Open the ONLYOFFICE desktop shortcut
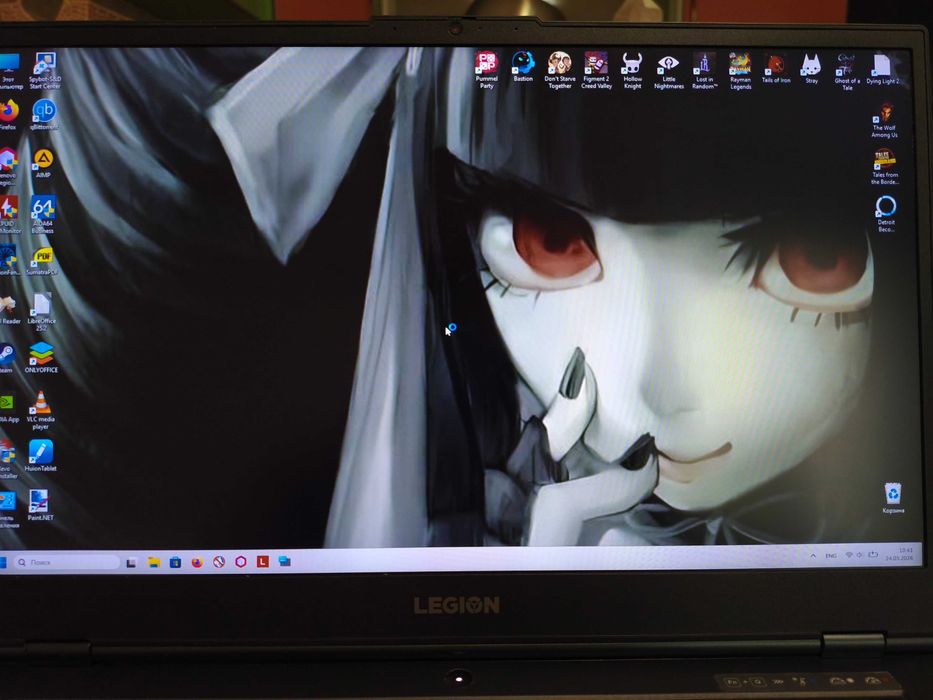Viewport: 933px width, 700px height. coord(41,357)
